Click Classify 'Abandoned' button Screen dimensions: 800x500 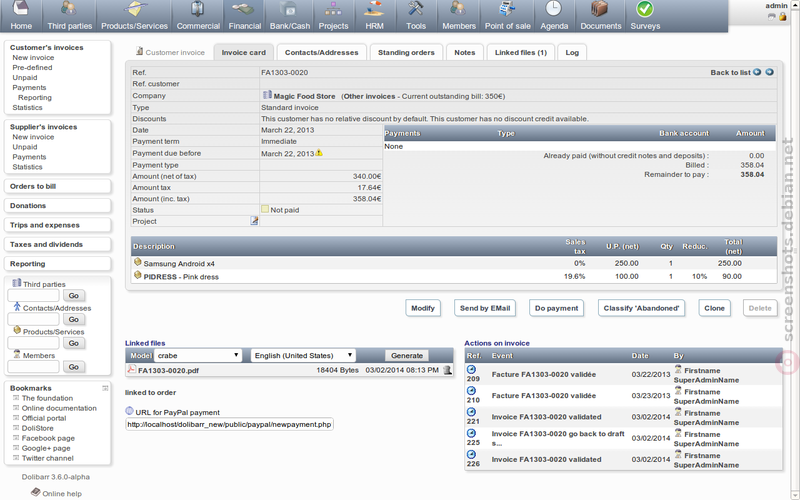click(641, 308)
